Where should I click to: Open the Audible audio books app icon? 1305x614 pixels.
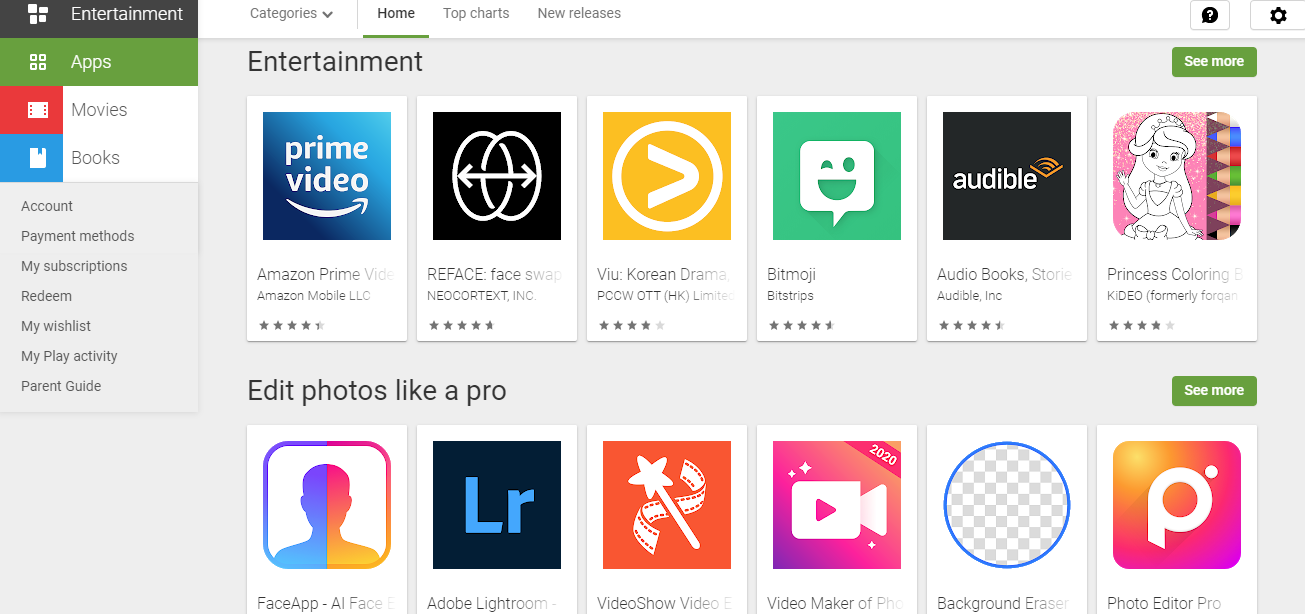tap(1007, 176)
